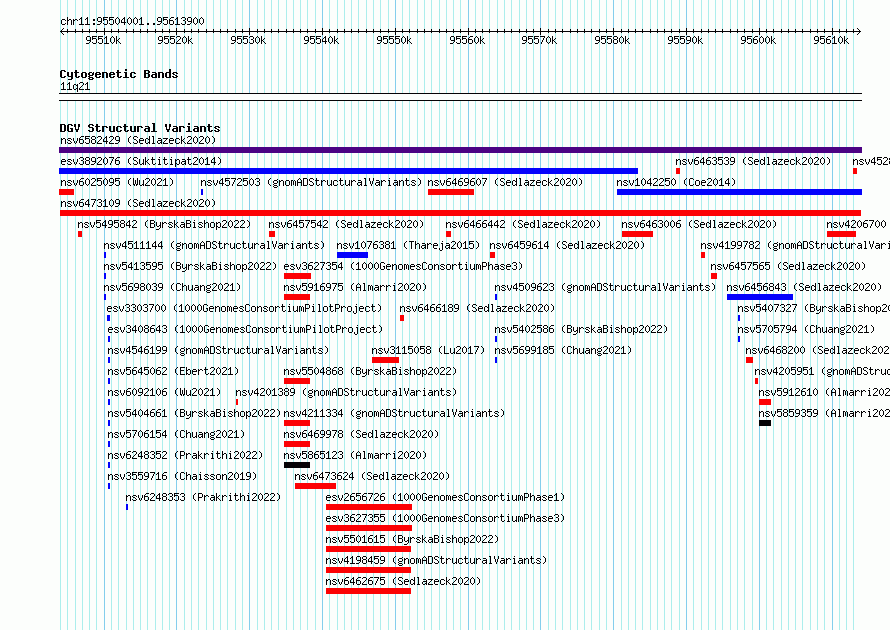Click the nsv5413595 (ByrskaBishop2022) label

[x=190, y=266]
